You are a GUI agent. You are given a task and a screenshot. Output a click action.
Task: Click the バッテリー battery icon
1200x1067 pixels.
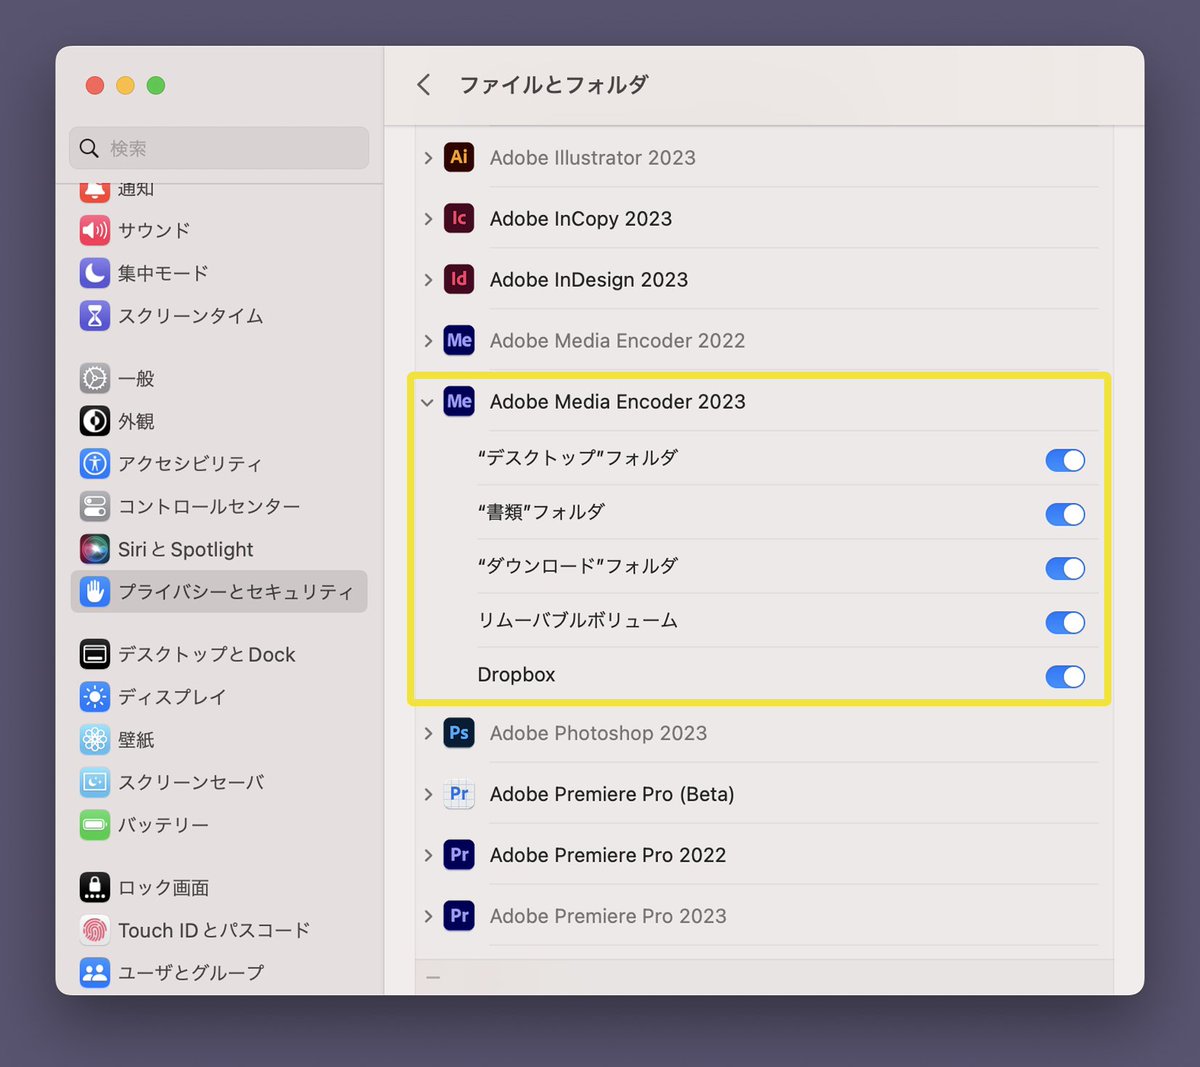95,825
